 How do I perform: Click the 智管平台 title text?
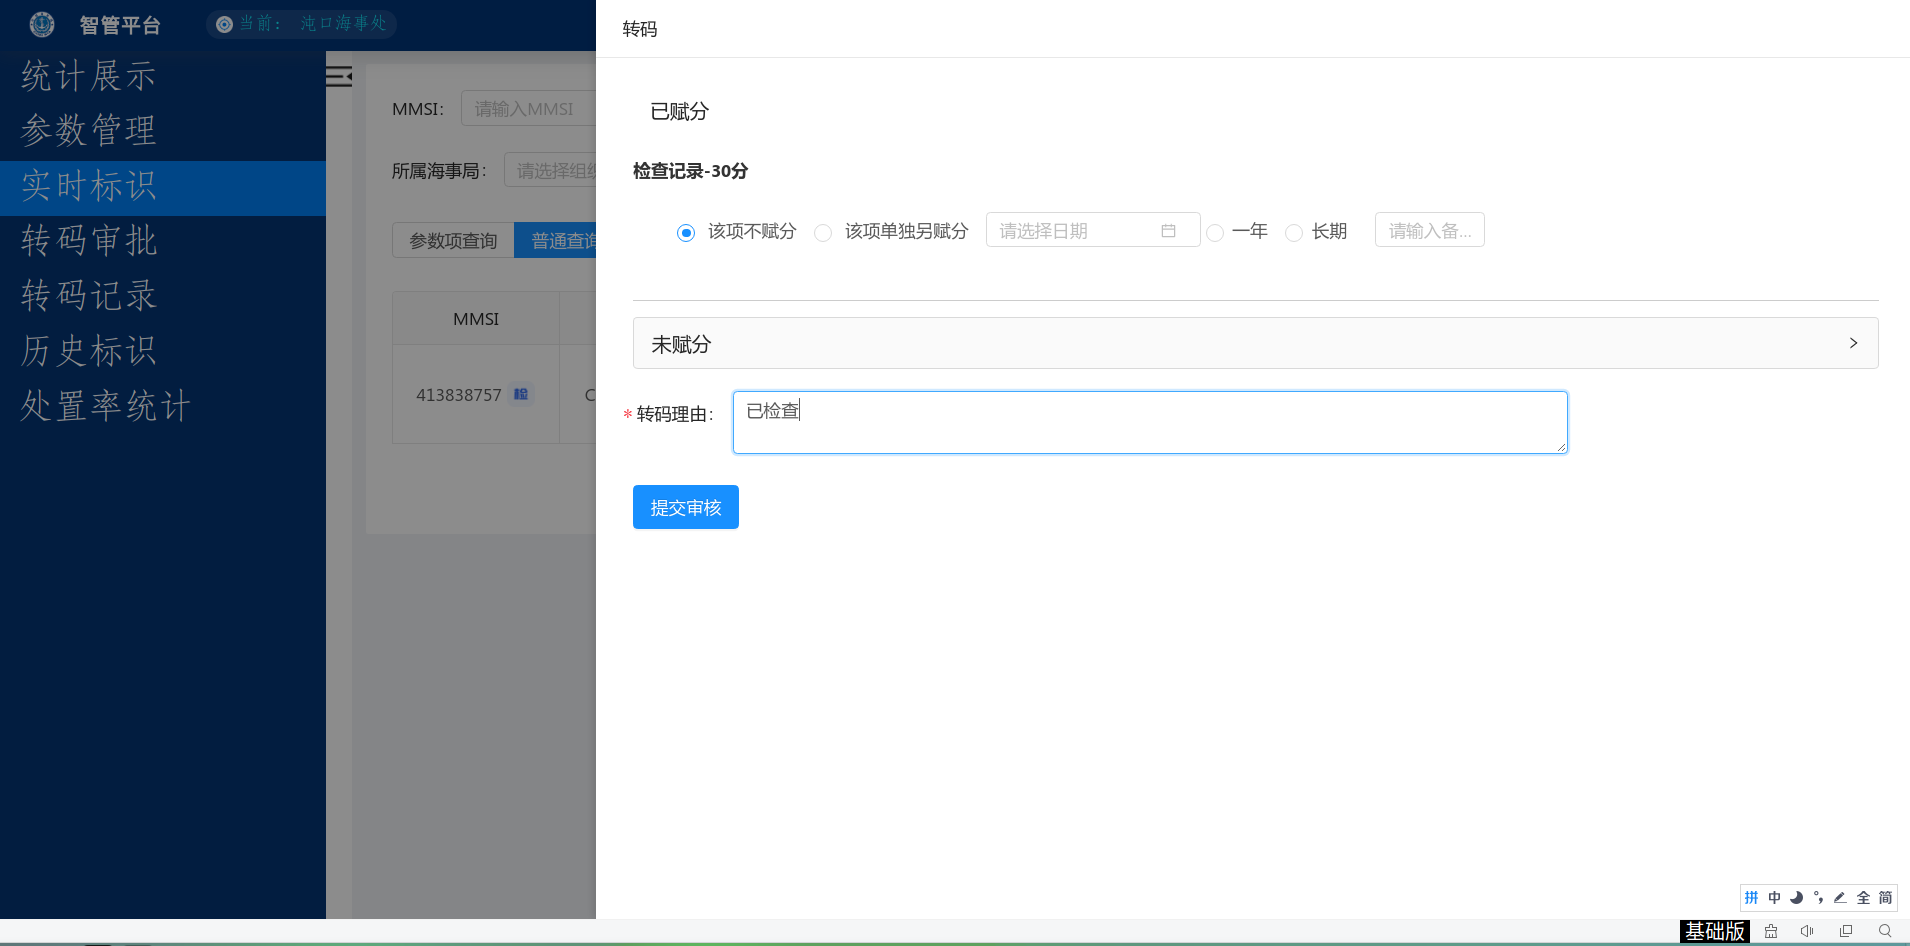point(120,25)
